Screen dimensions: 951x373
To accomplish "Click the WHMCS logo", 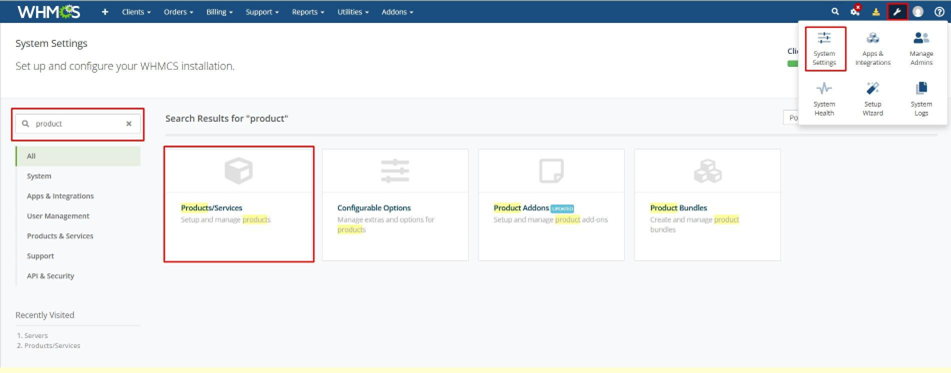I will (x=49, y=12).
